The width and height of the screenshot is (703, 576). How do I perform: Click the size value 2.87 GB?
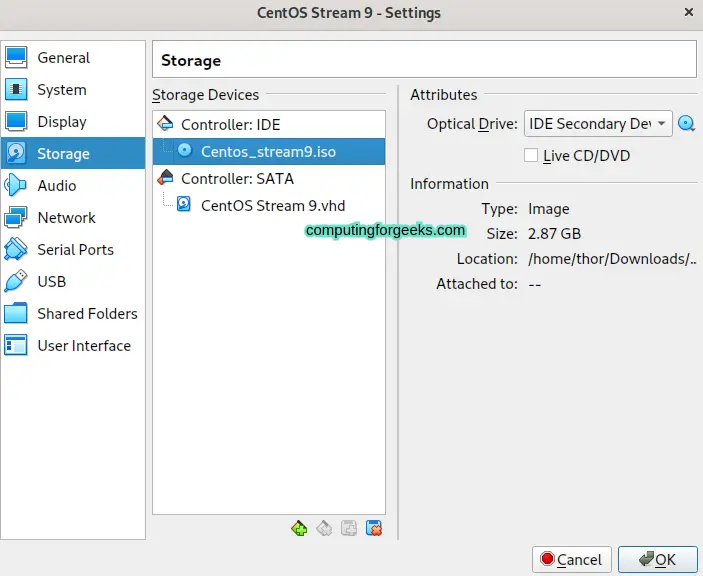(554, 234)
